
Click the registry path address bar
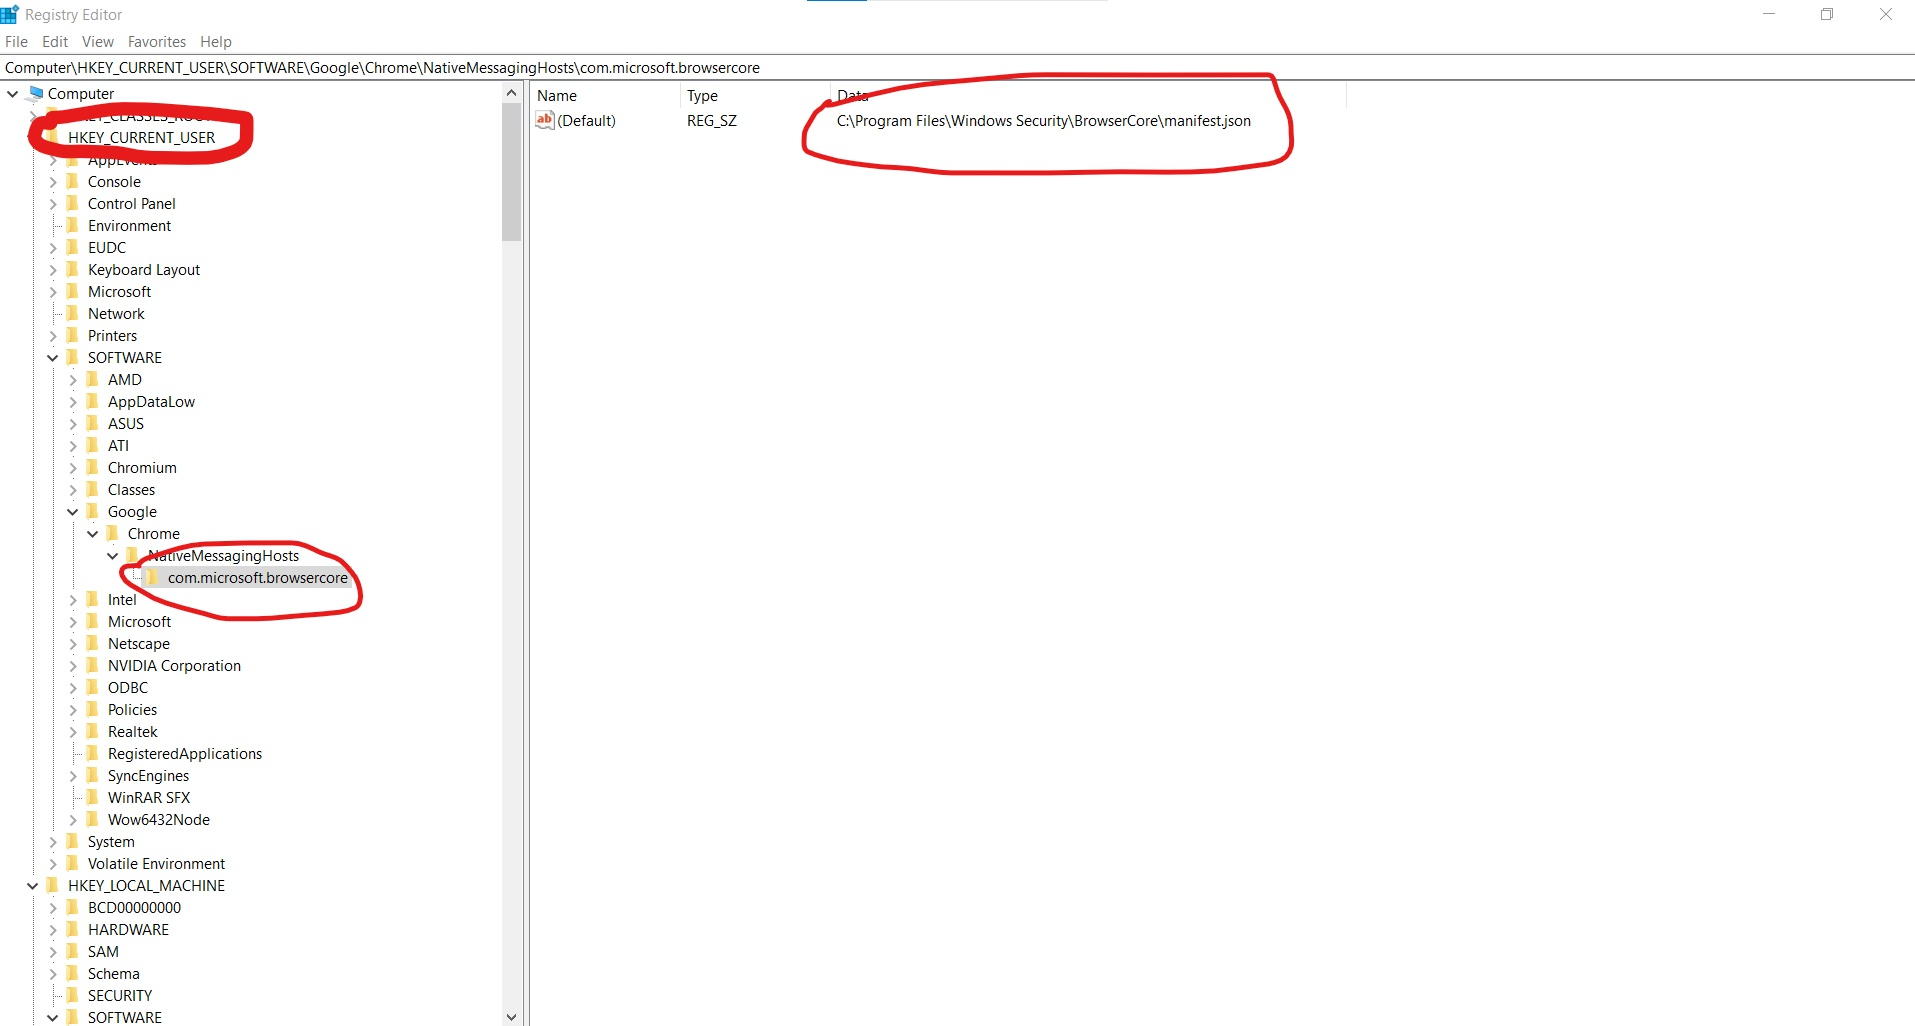pos(957,68)
